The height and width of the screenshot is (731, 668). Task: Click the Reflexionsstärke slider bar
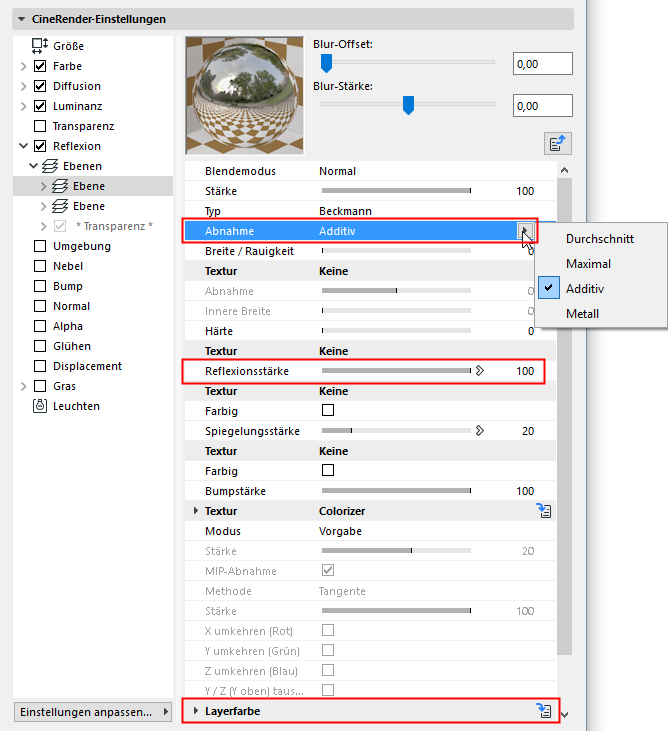point(397,371)
